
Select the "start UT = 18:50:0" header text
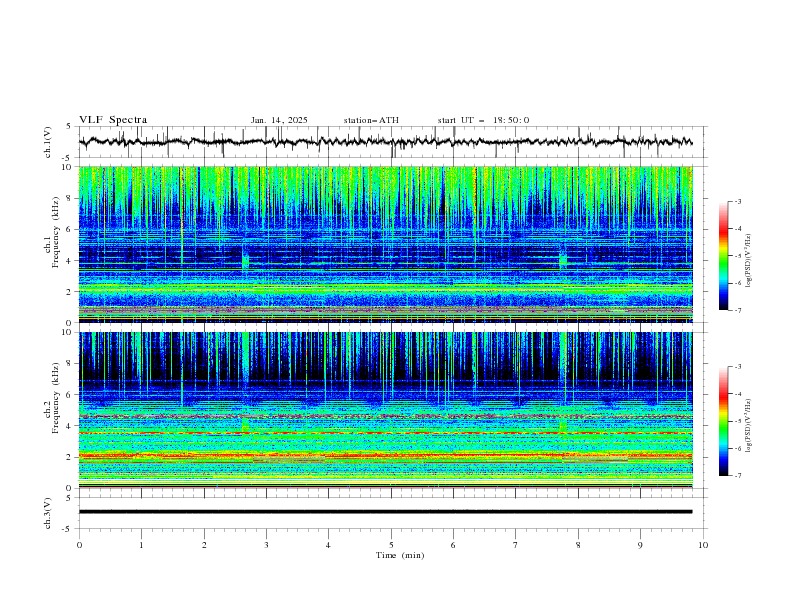pyautogui.click(x=483, y=120)
